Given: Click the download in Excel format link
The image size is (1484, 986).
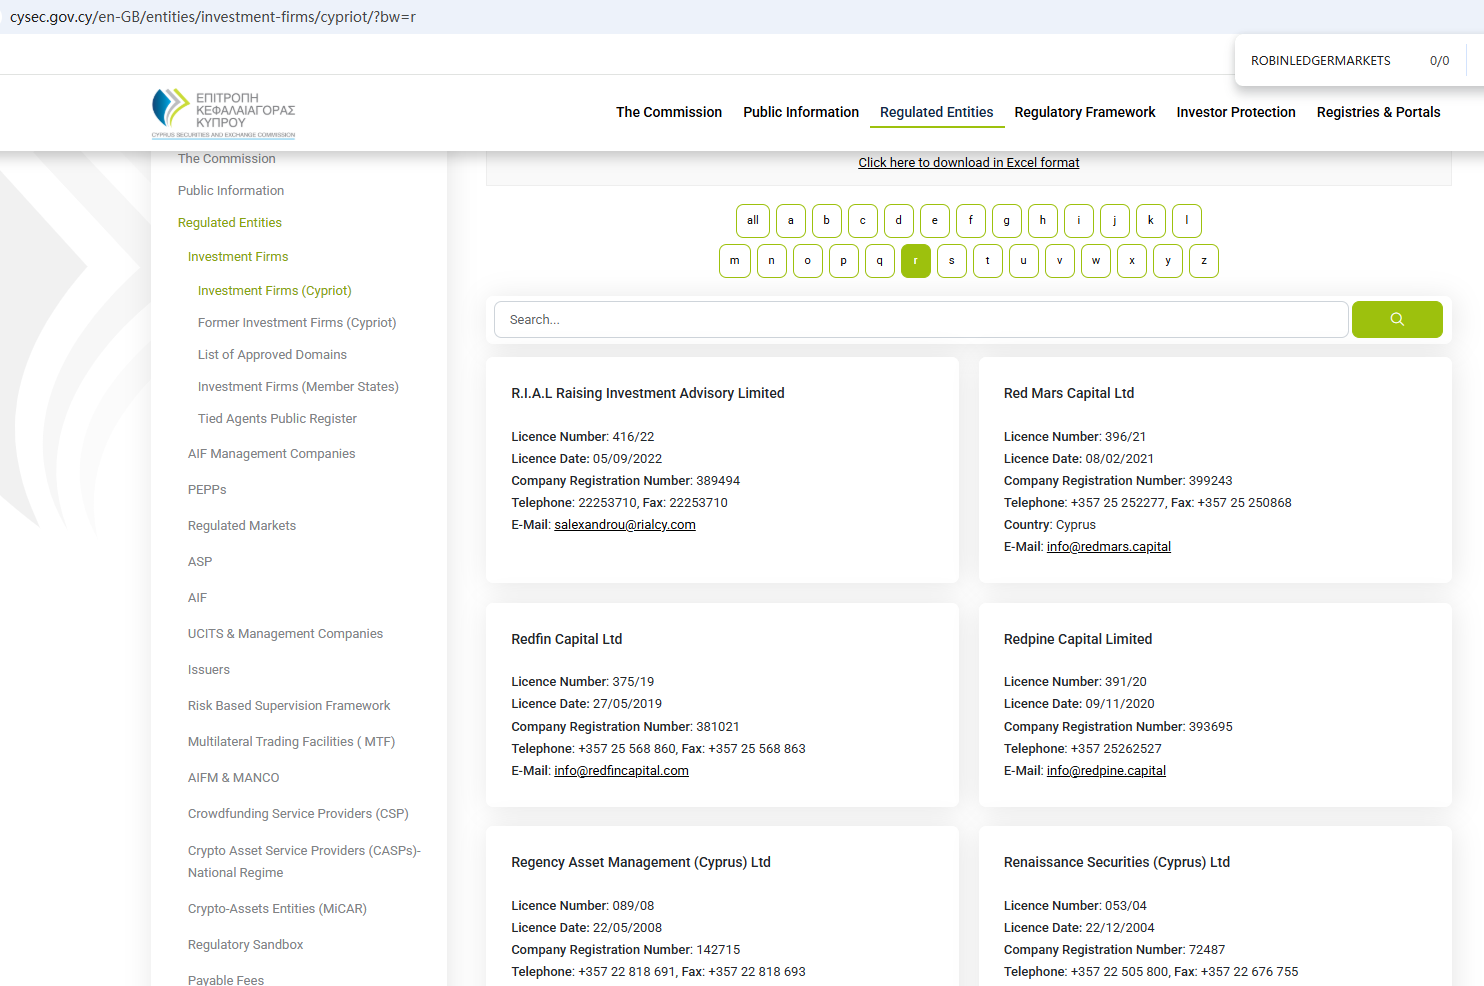Looking at the screenshot, I should coord(968,163).
